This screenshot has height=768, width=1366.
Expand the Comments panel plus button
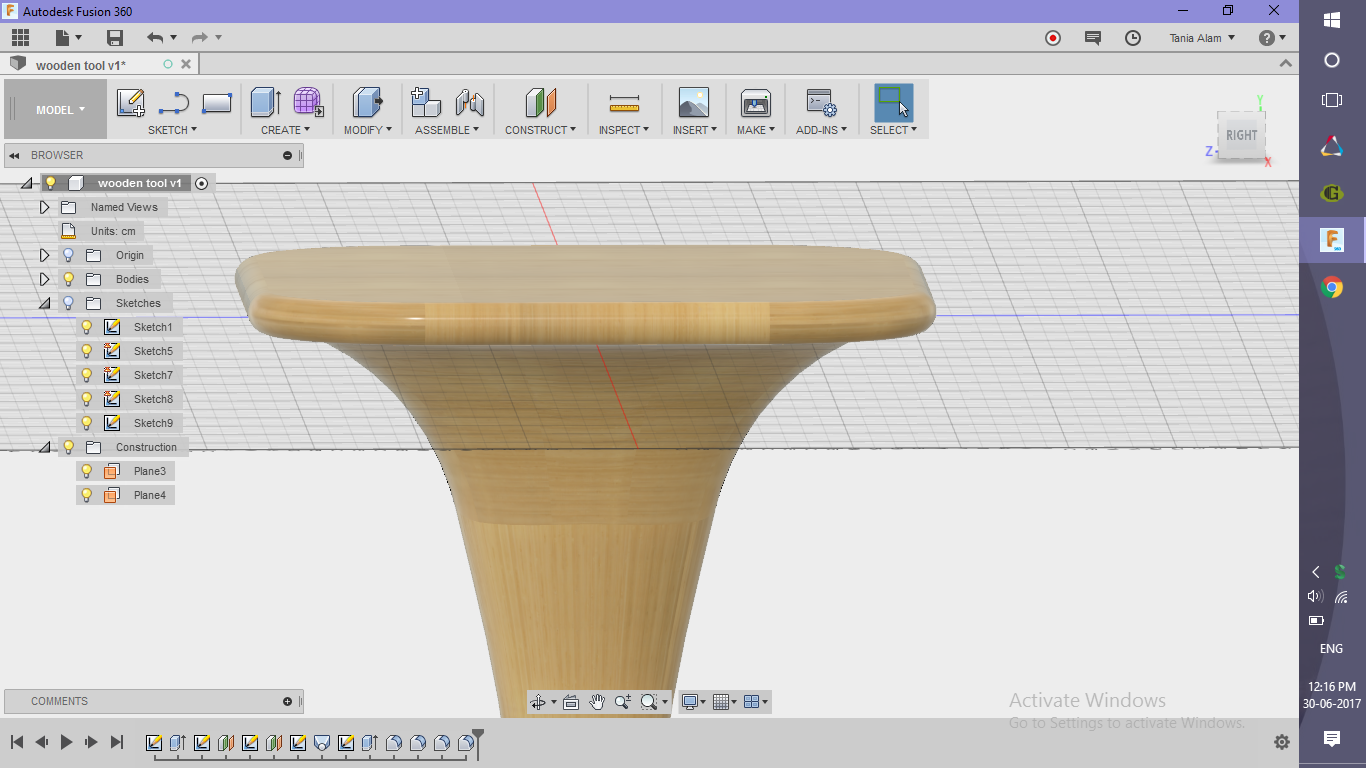point(287,701)
